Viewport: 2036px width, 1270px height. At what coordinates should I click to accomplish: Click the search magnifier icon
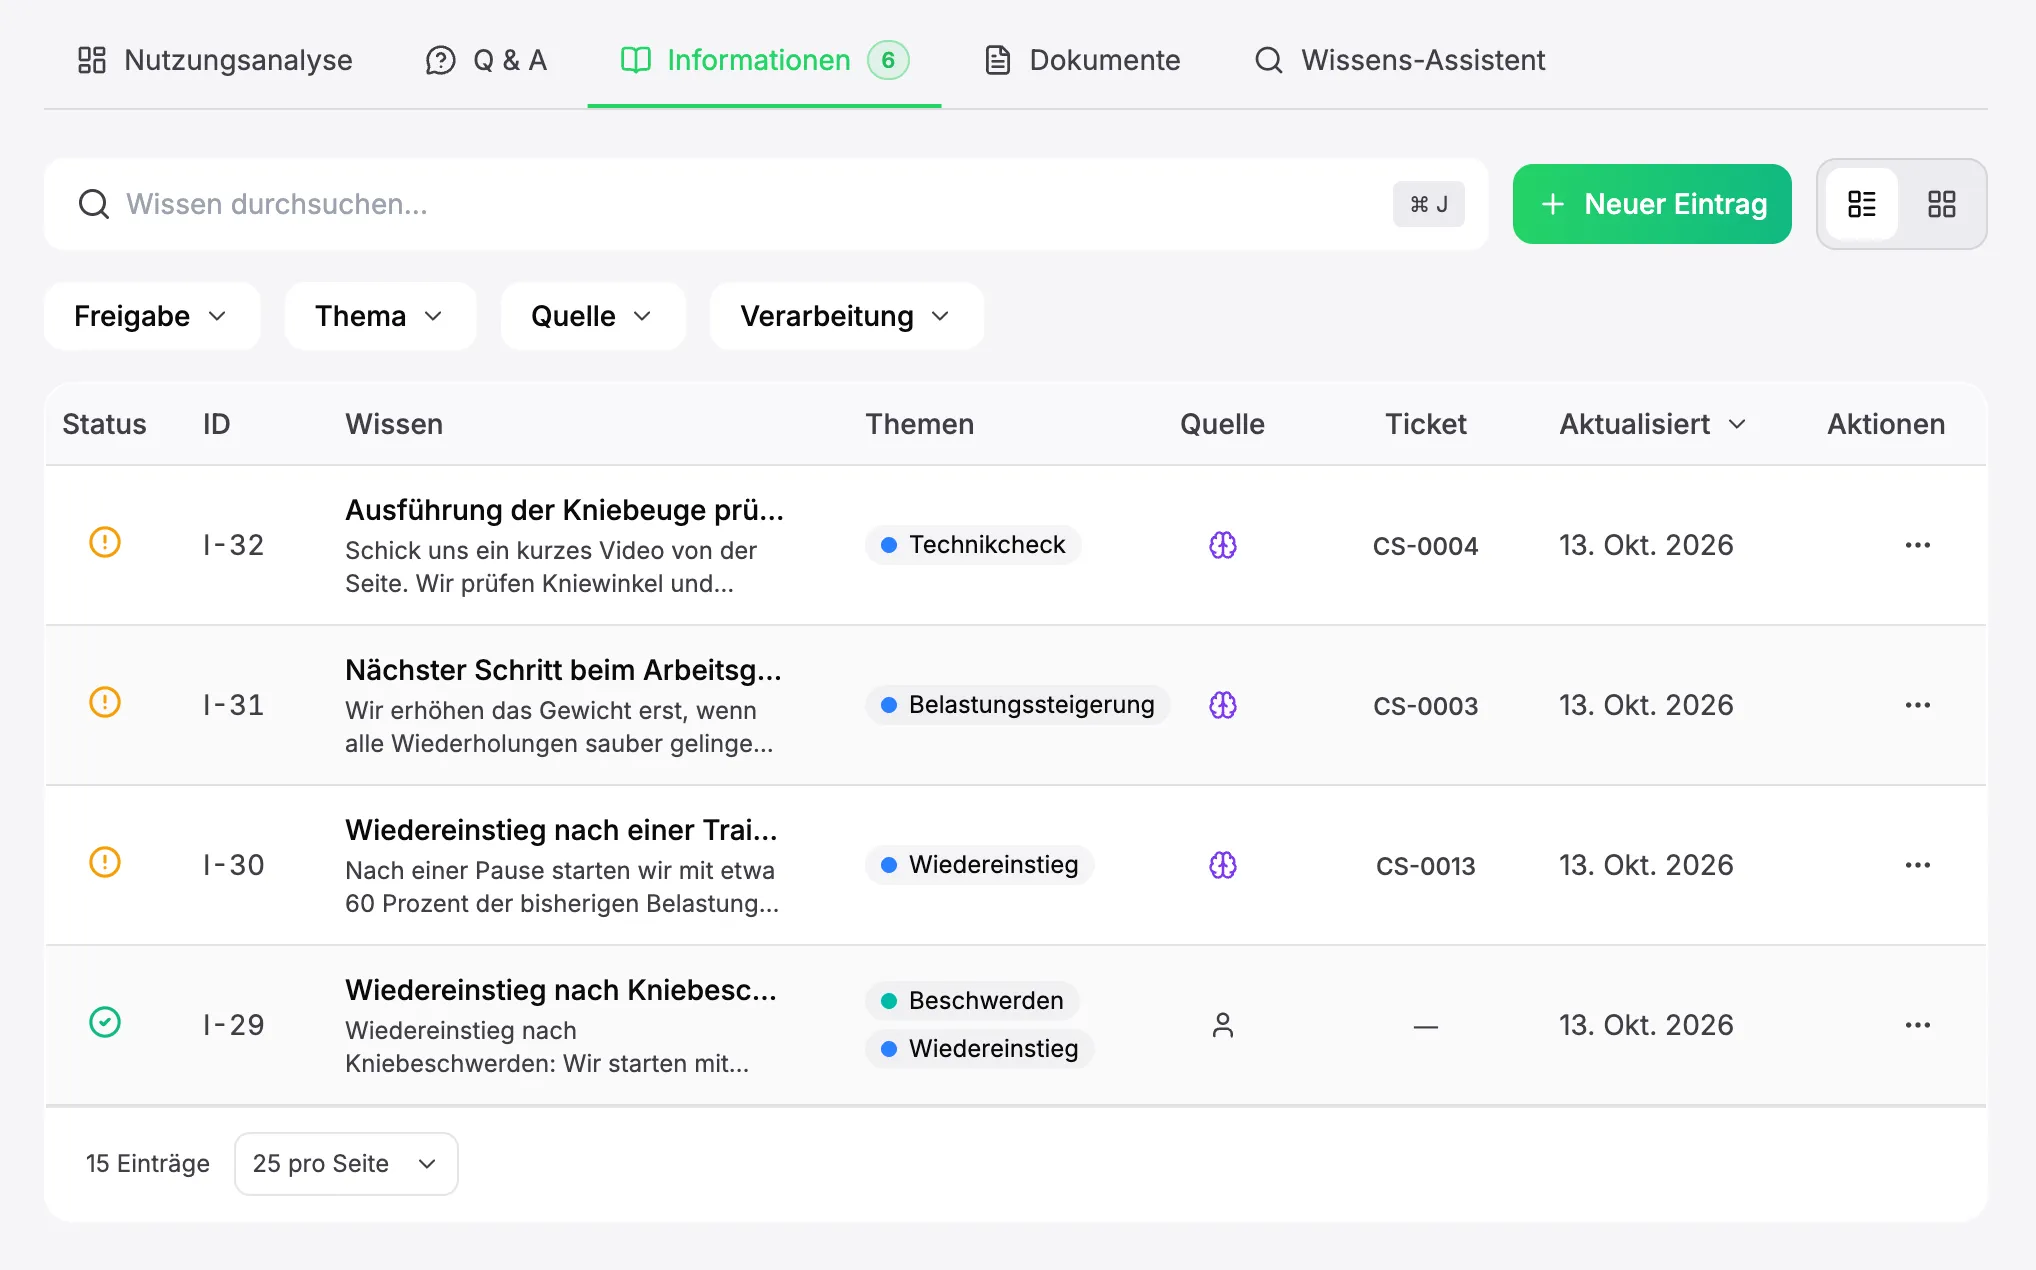pyautogui.click(x=94, y=204)
